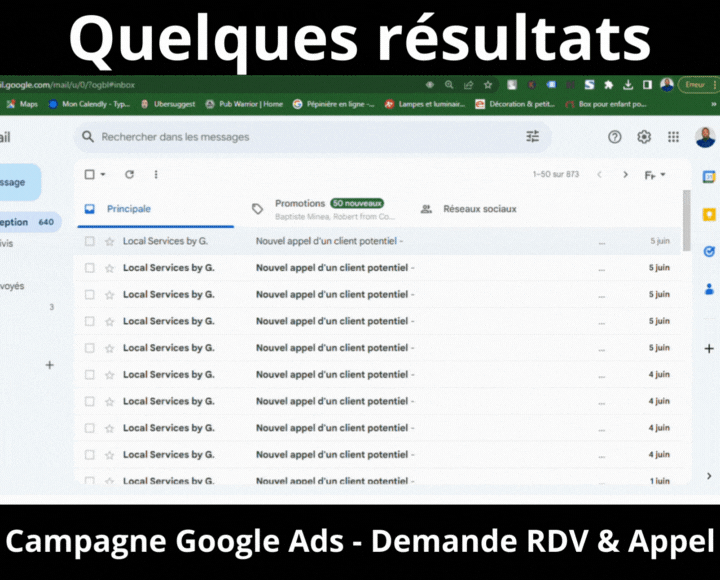Open the 1 juin Local Services email

377,480
